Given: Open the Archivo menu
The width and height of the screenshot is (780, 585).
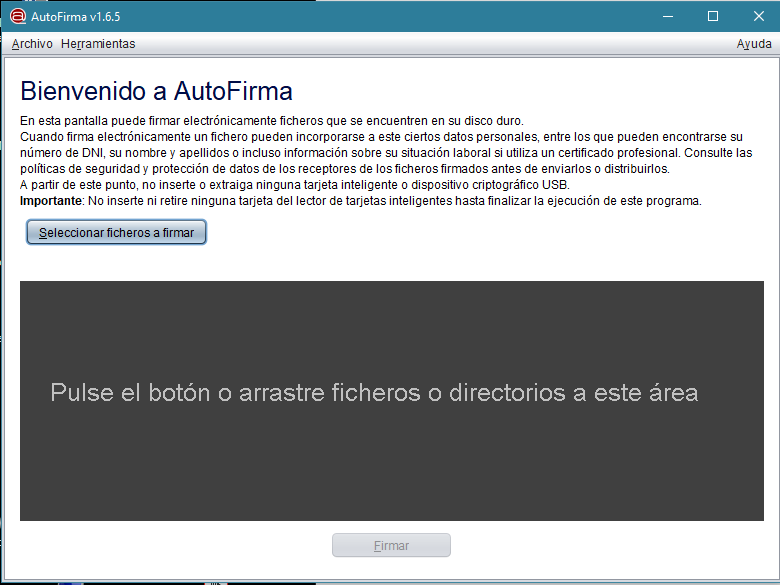Looking at the screenshot, I should pyautogui.click(x=32, y=44).
